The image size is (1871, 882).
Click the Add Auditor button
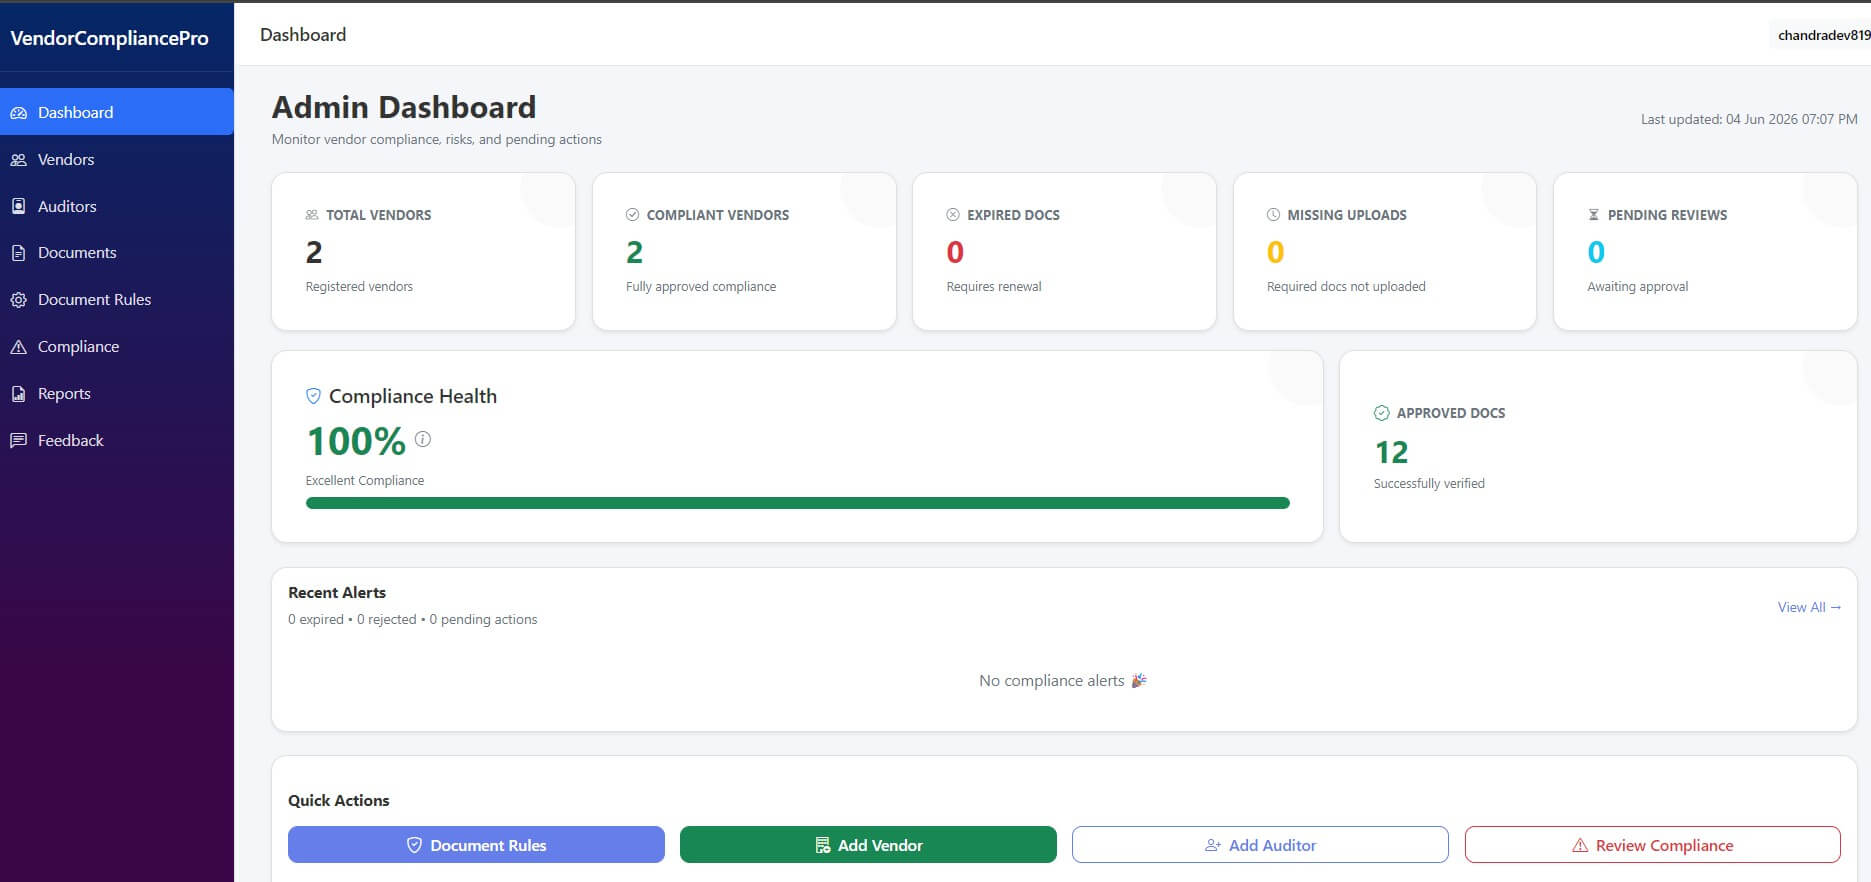coord(1260,844)
